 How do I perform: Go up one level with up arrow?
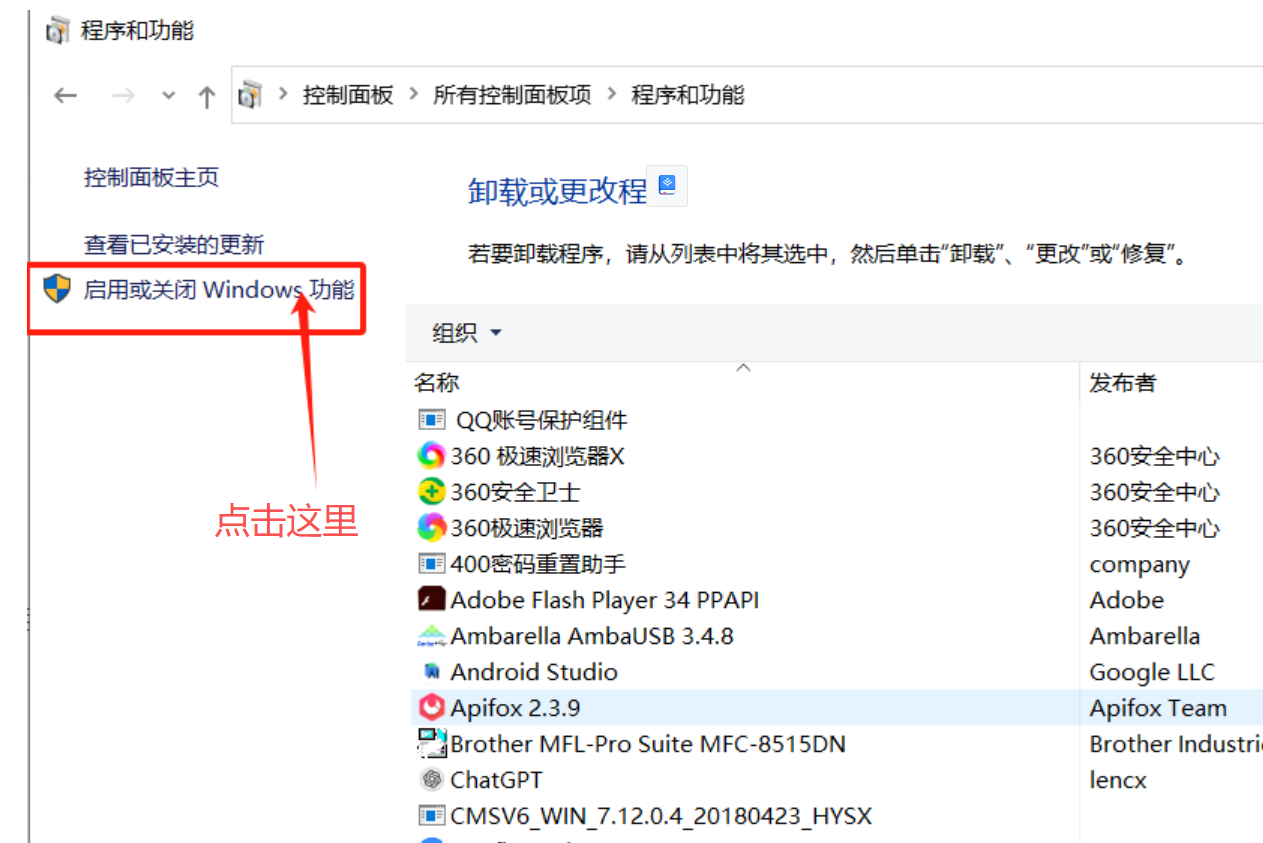(206, 96)
